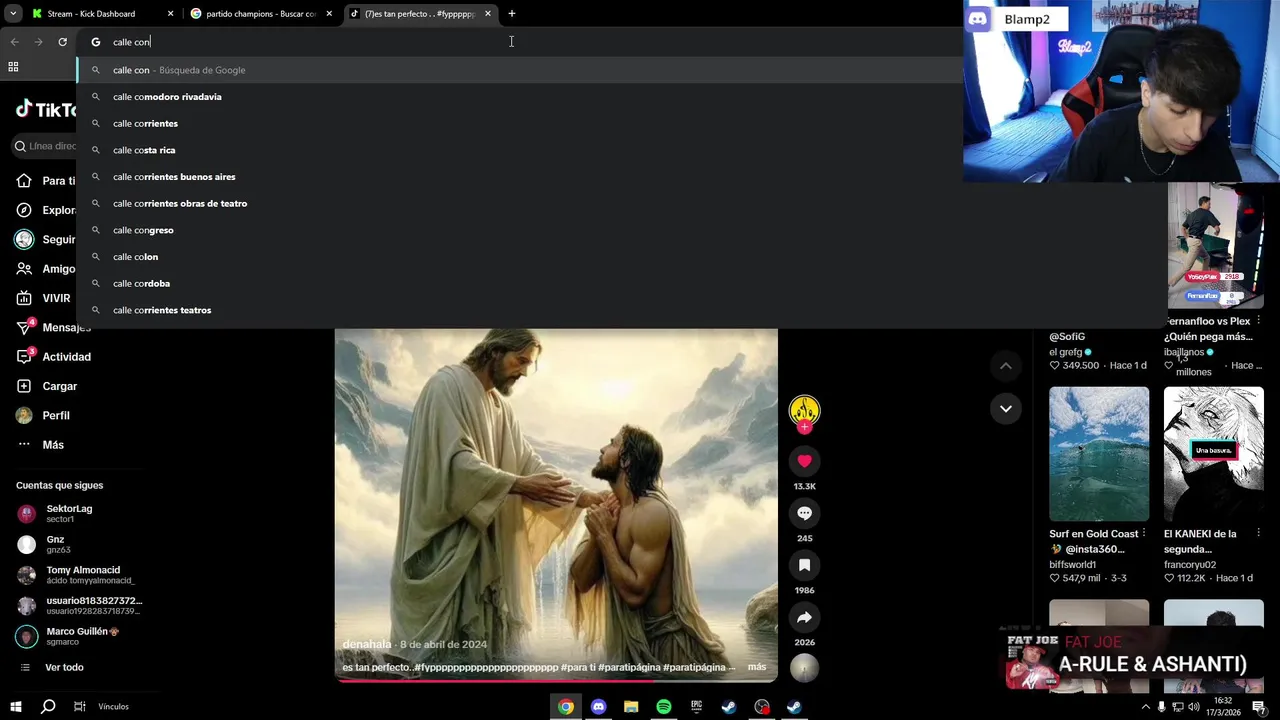1280x720 pixels.
Task: Open Cargar upload icon
Action: pyautogui.click(x=24, y=386)
